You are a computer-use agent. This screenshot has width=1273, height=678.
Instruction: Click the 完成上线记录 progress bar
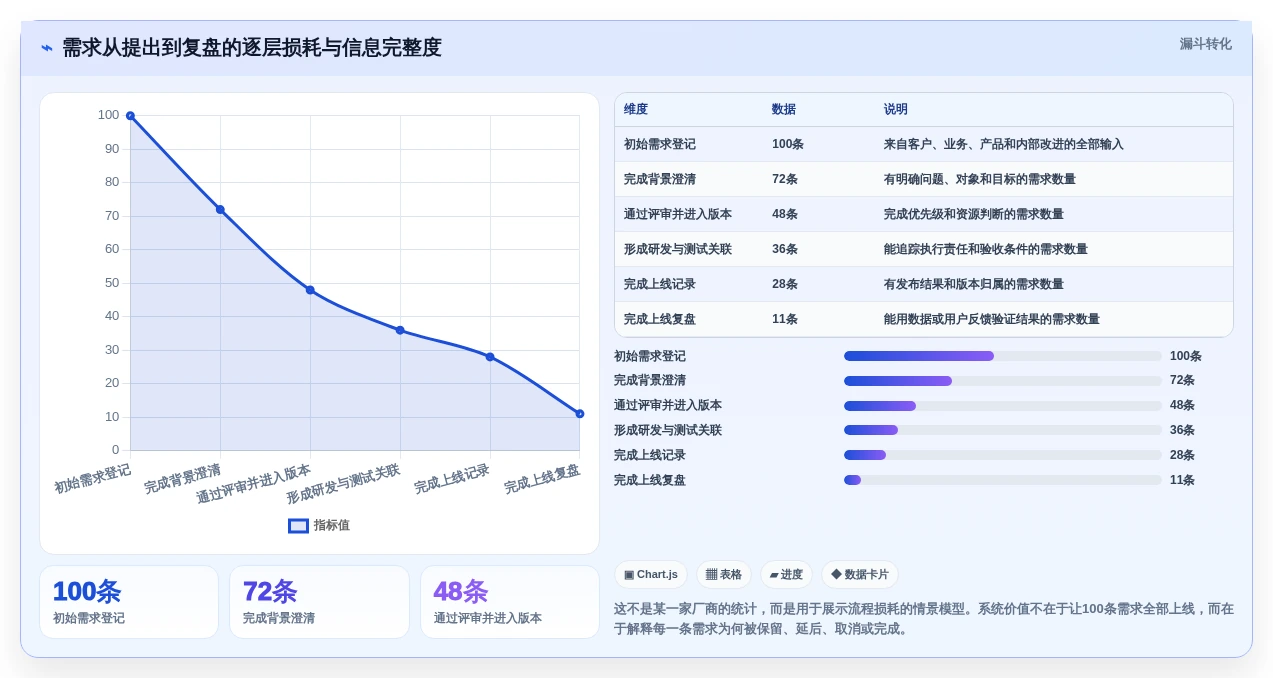point(1003,455)
